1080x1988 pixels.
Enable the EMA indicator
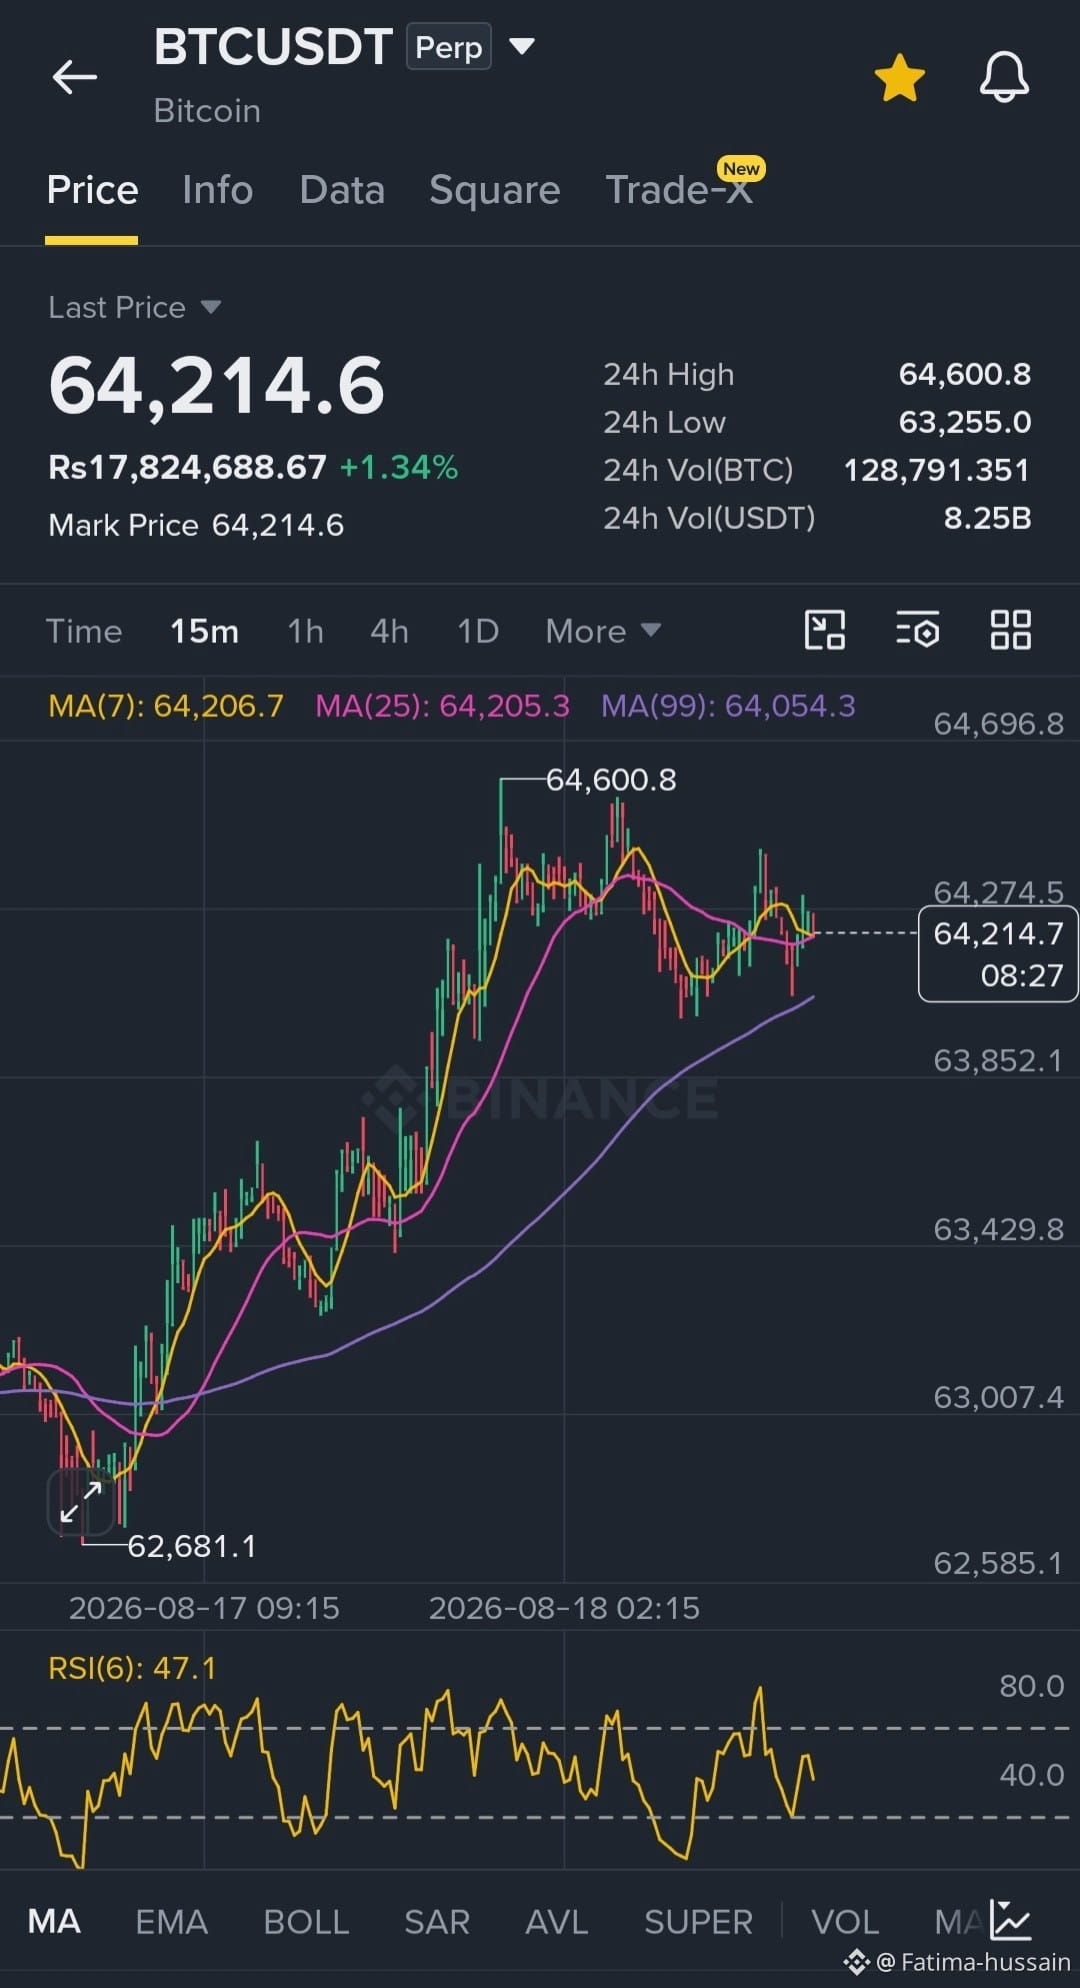[x=171, y=1921]
